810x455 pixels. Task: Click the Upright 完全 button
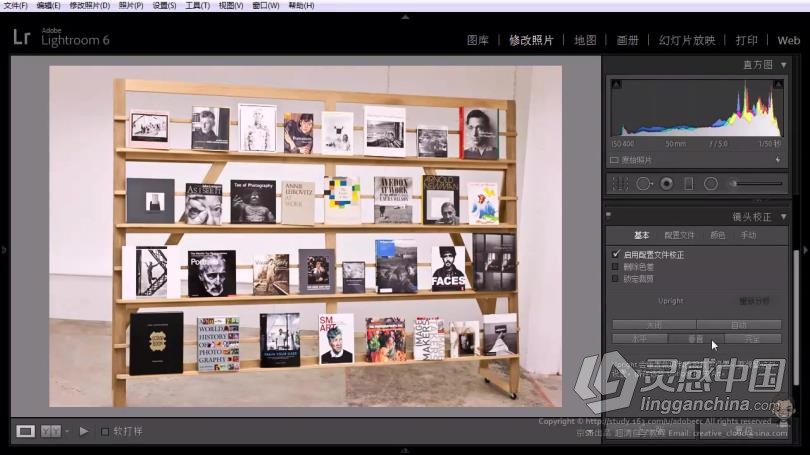tap(753, 339)
